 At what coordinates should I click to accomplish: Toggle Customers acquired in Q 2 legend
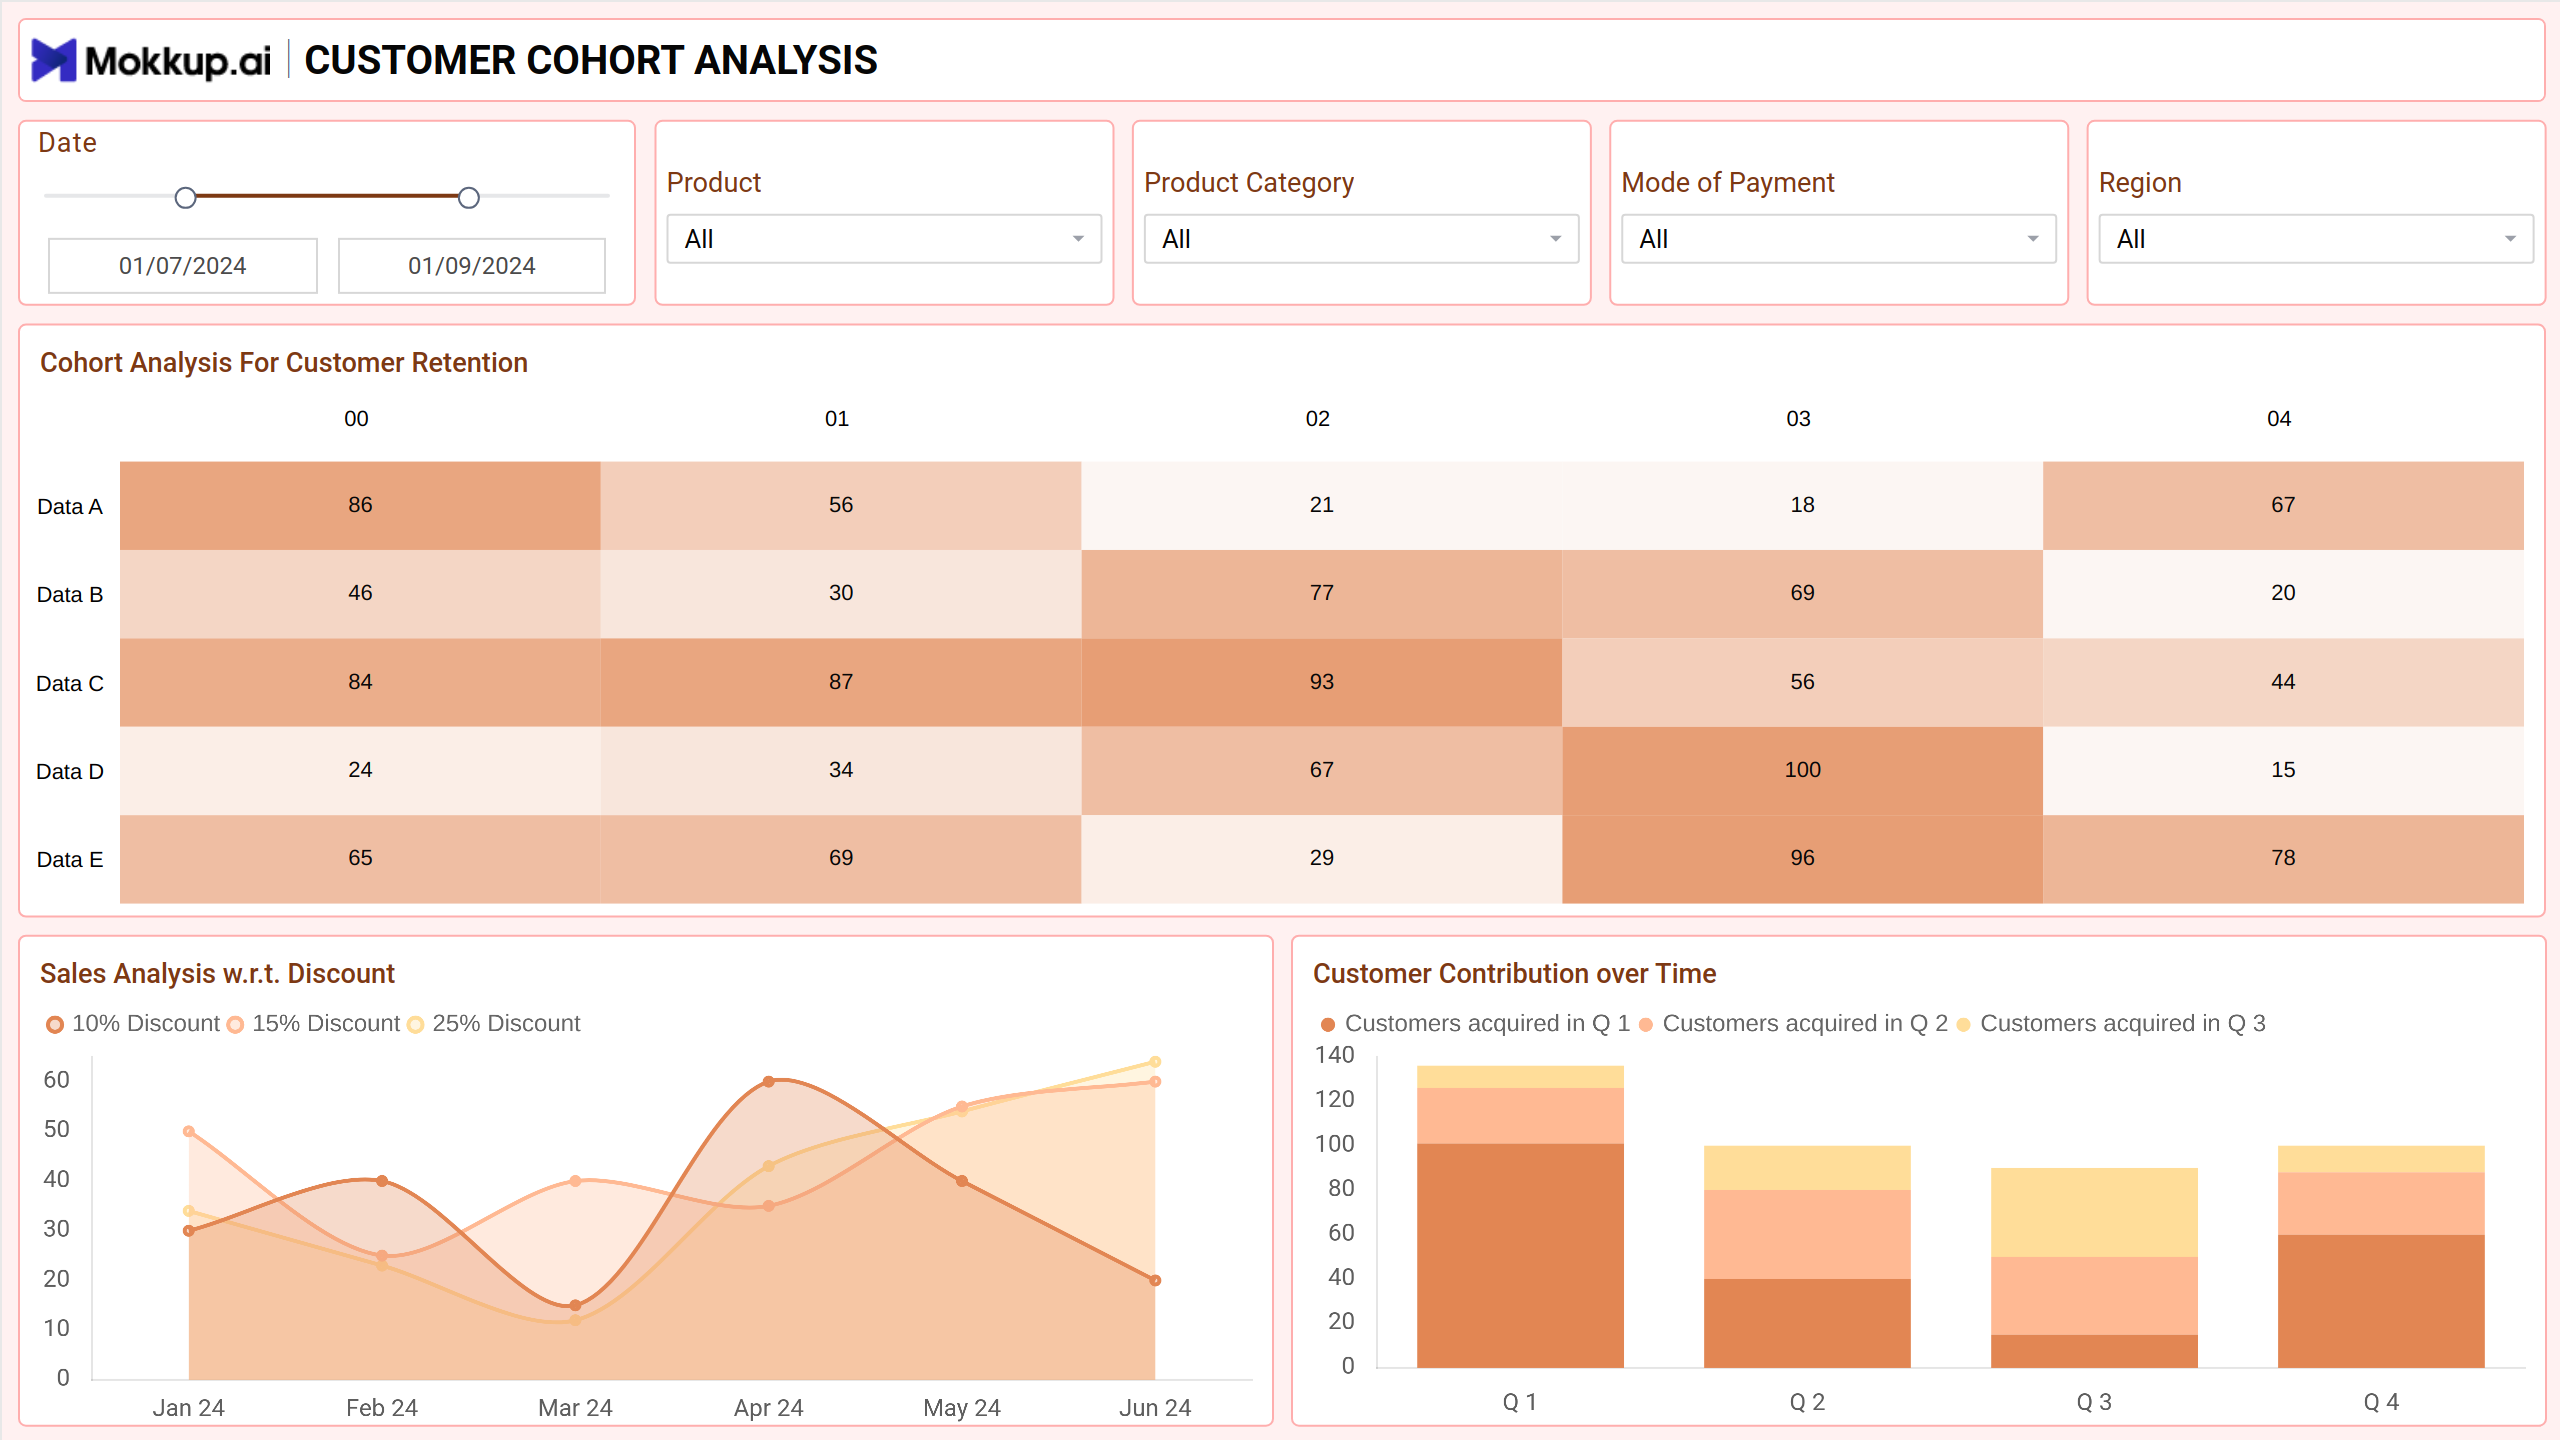1793,1024
